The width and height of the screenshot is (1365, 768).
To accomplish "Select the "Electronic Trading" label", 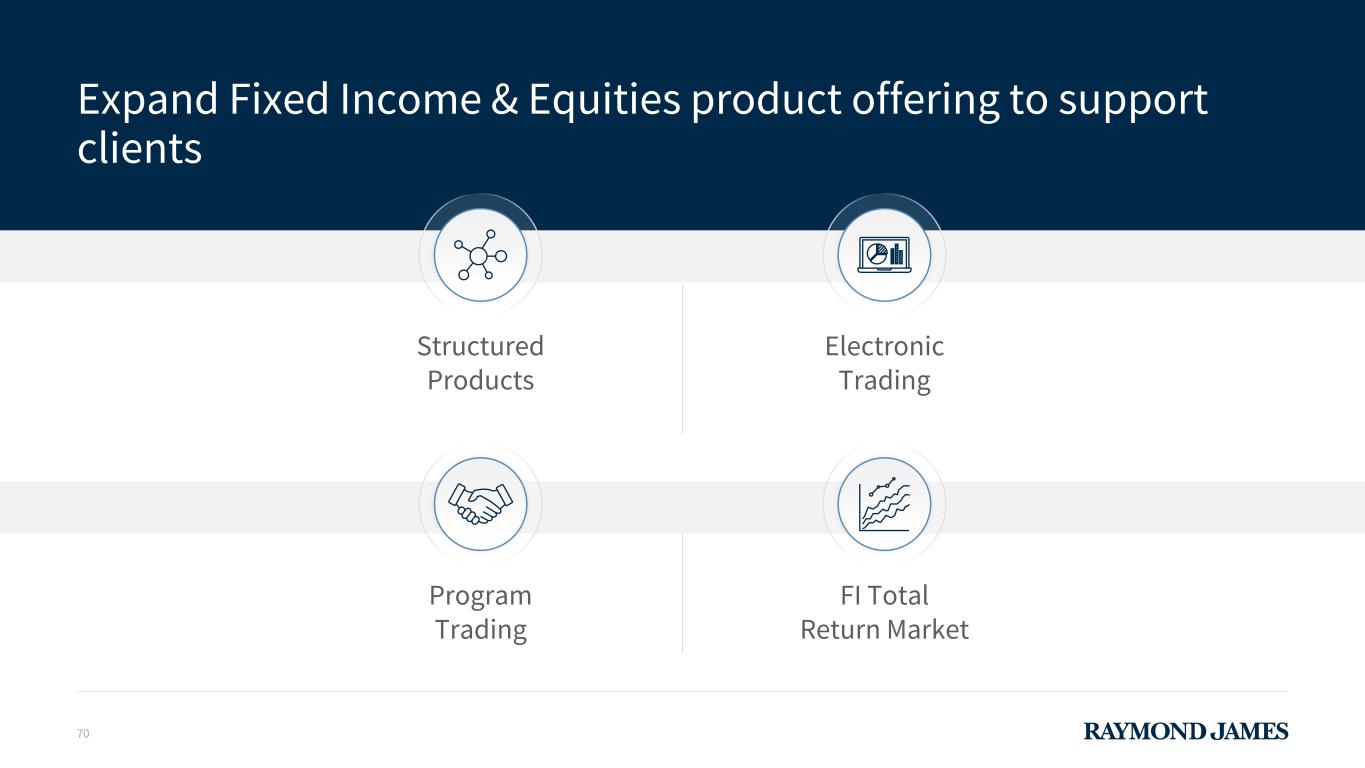I will pyautogui.click(x=884, y=363).
